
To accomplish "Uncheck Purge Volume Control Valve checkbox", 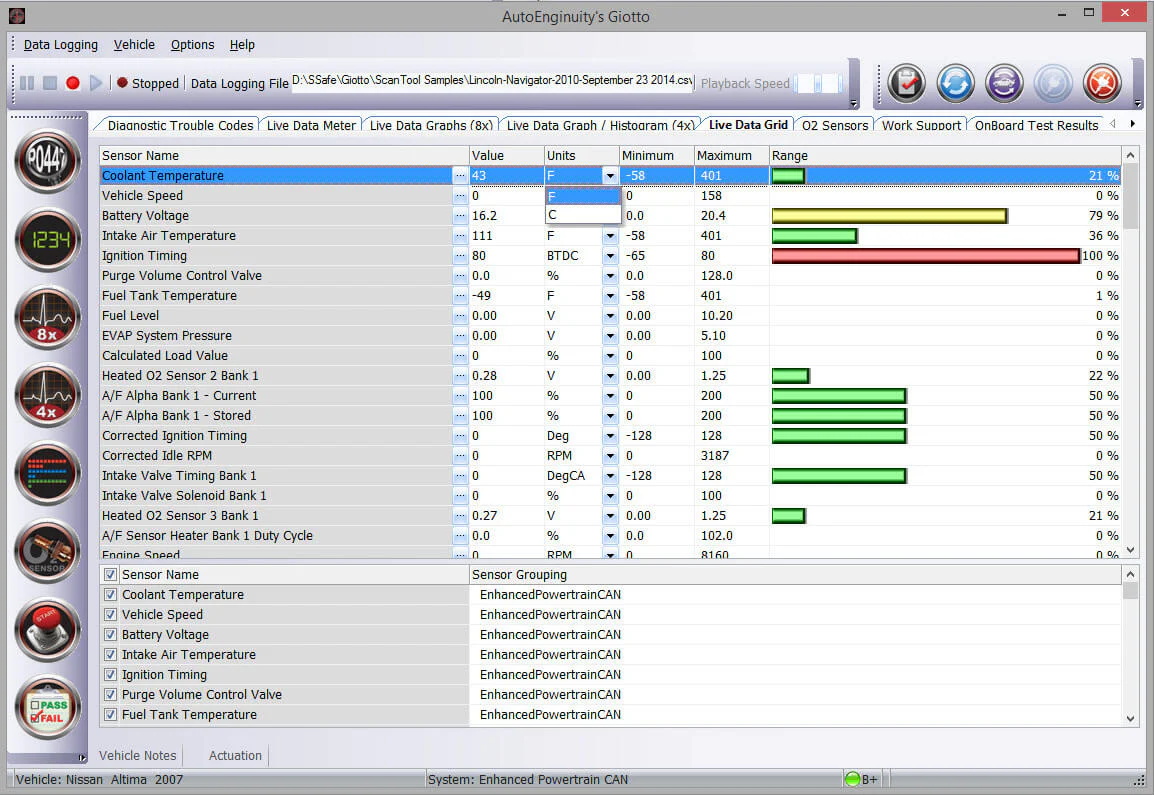I will tap(110, 694).
